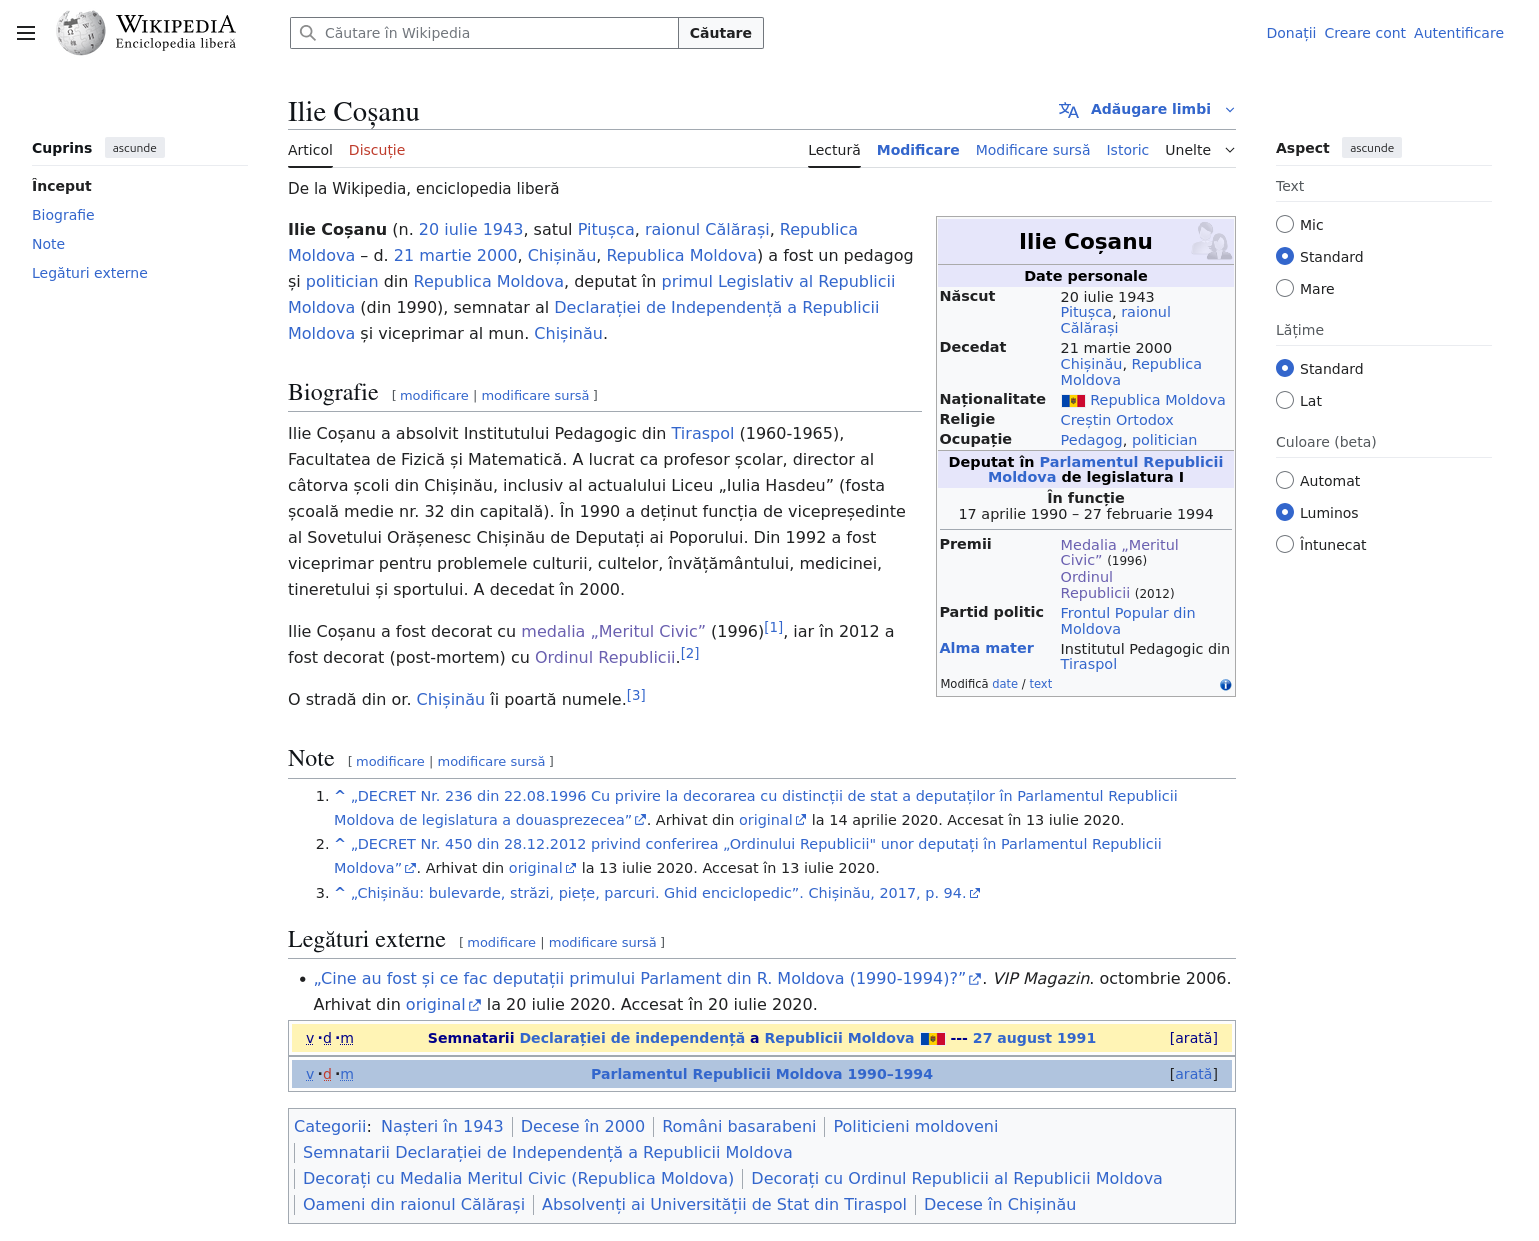Jump back via caret of note 3

pyautogui.click(x=340, y=893)
